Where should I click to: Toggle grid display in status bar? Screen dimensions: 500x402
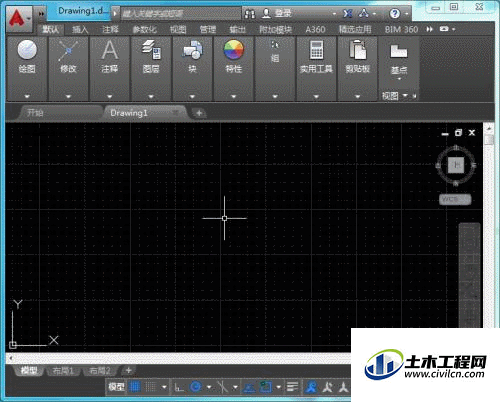point(135,387)
